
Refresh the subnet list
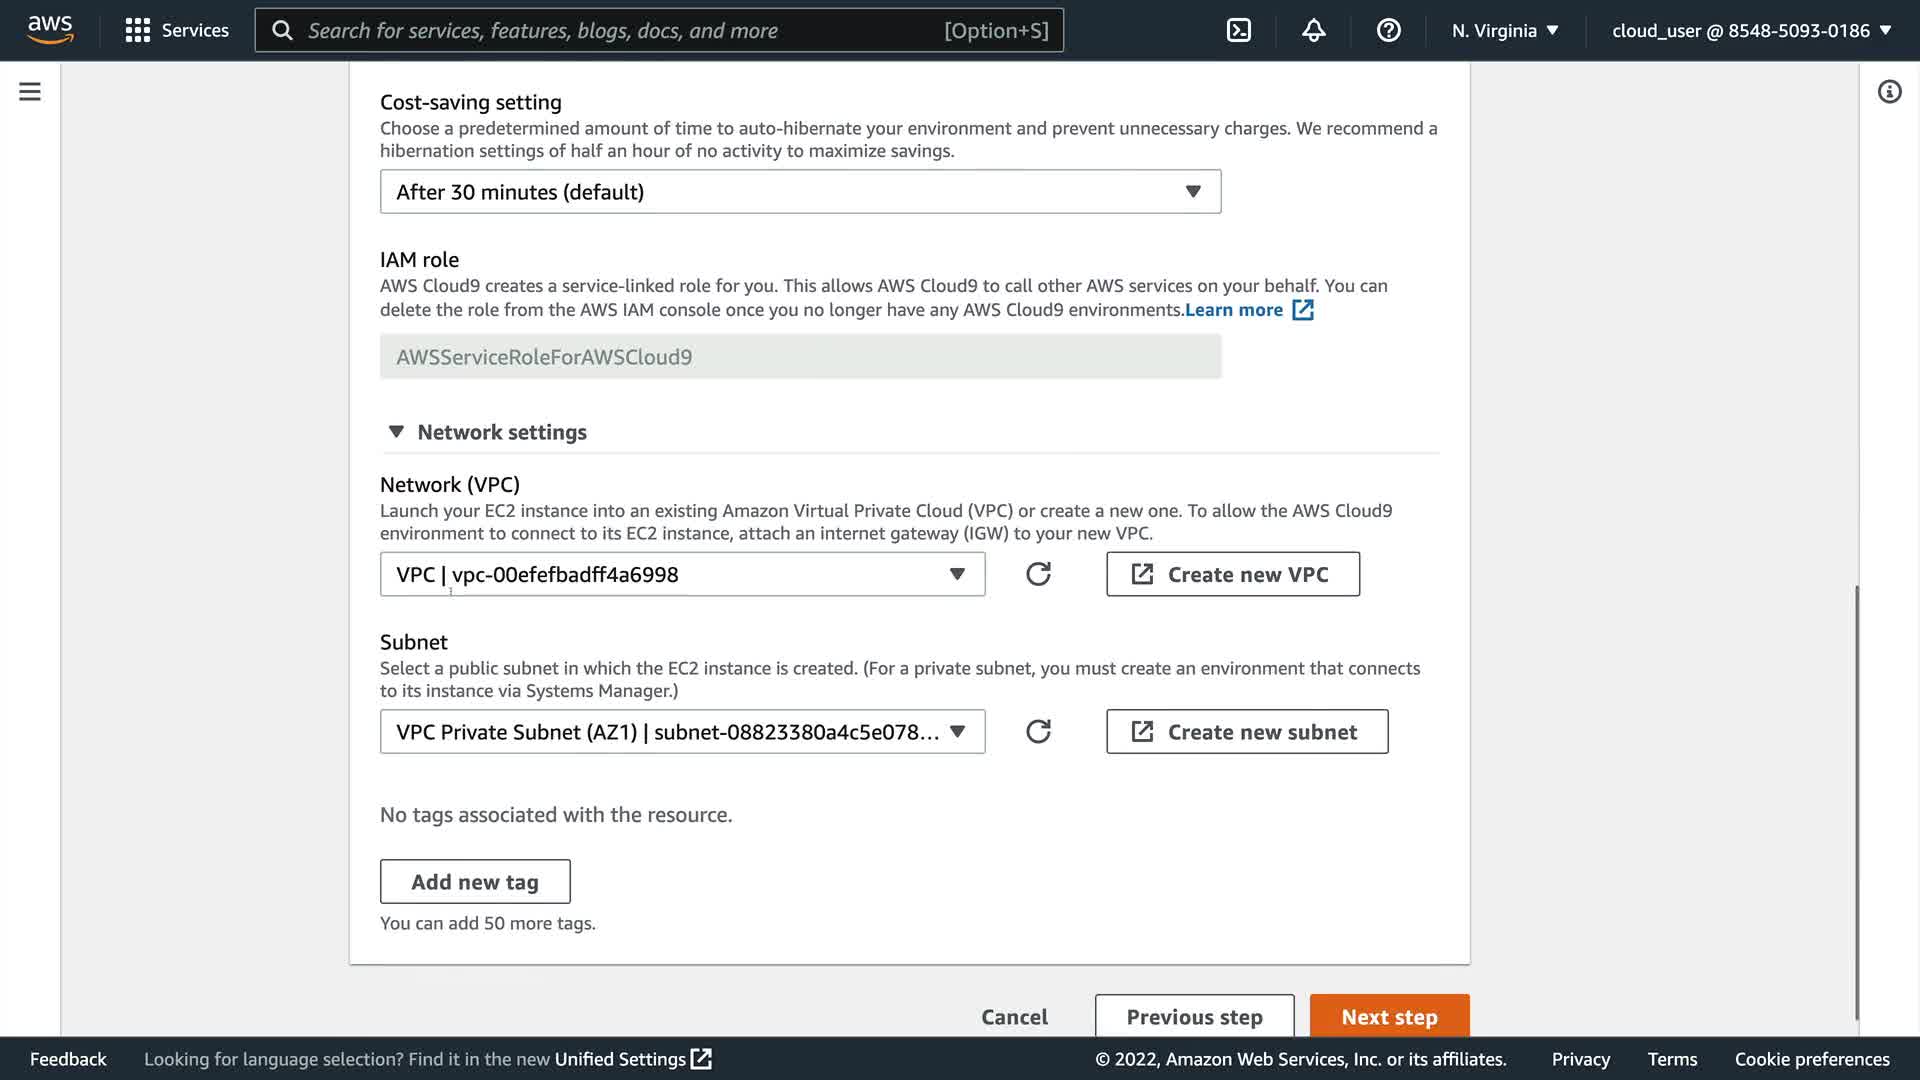coord(1038,732)
